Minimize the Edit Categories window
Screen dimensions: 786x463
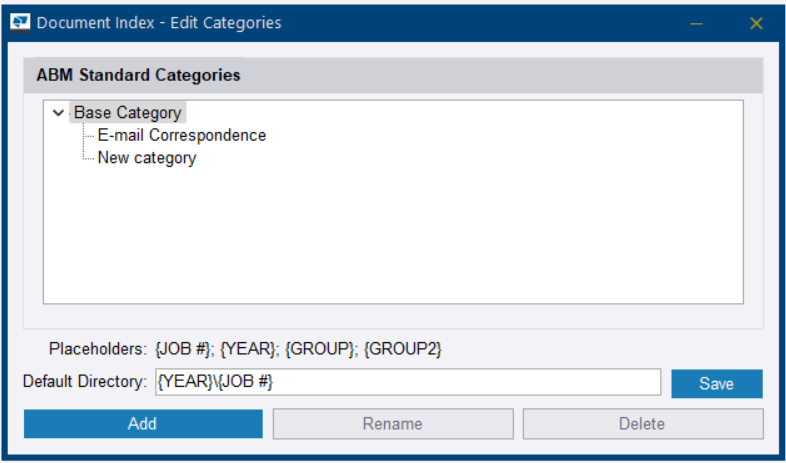pyautogui.click(x=696, y=23)
